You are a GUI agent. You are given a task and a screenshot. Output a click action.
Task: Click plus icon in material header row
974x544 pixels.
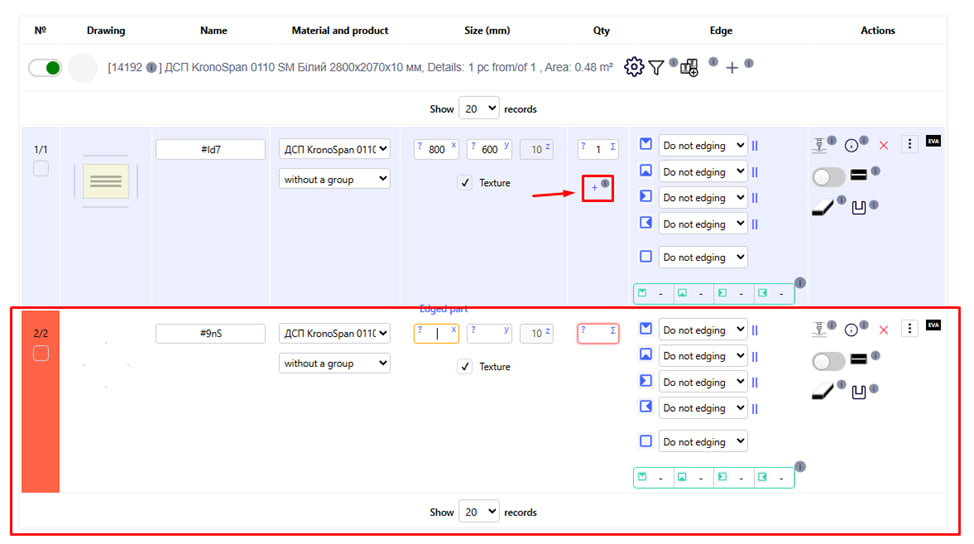(x=732, y=68)
